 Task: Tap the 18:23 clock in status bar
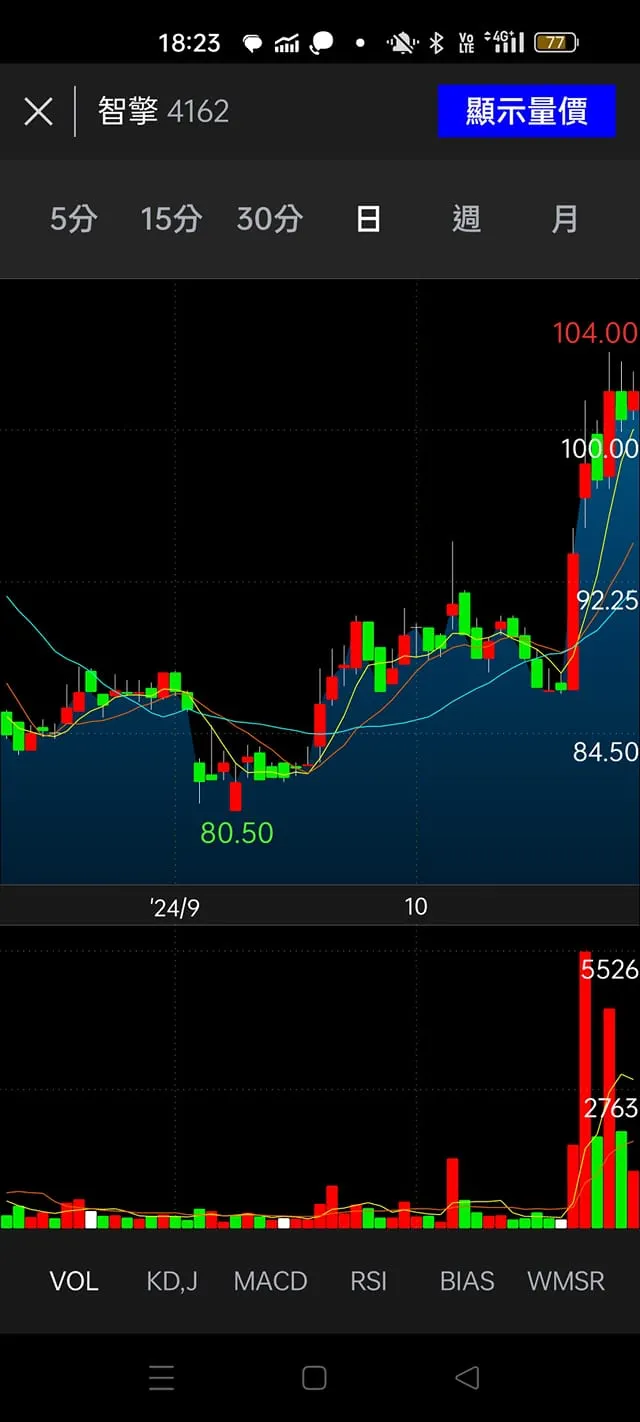pos(189,43)
